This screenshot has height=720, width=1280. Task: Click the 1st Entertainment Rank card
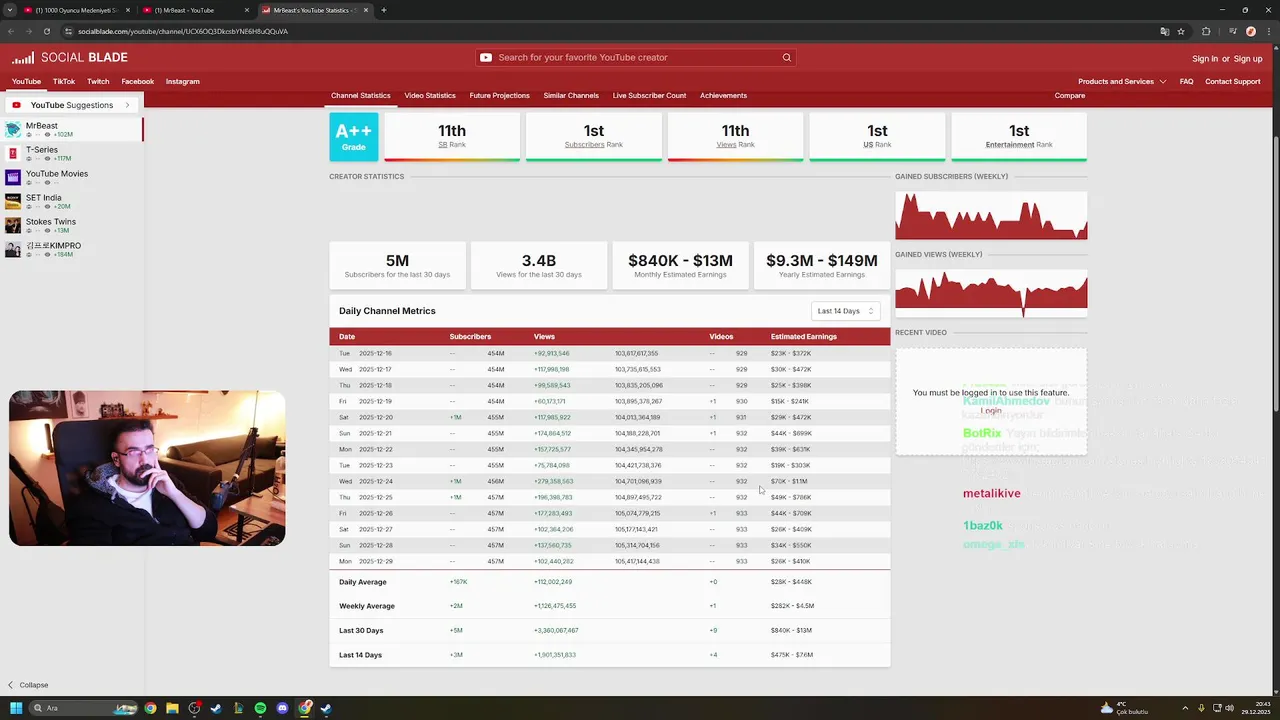pos(1019,136)
